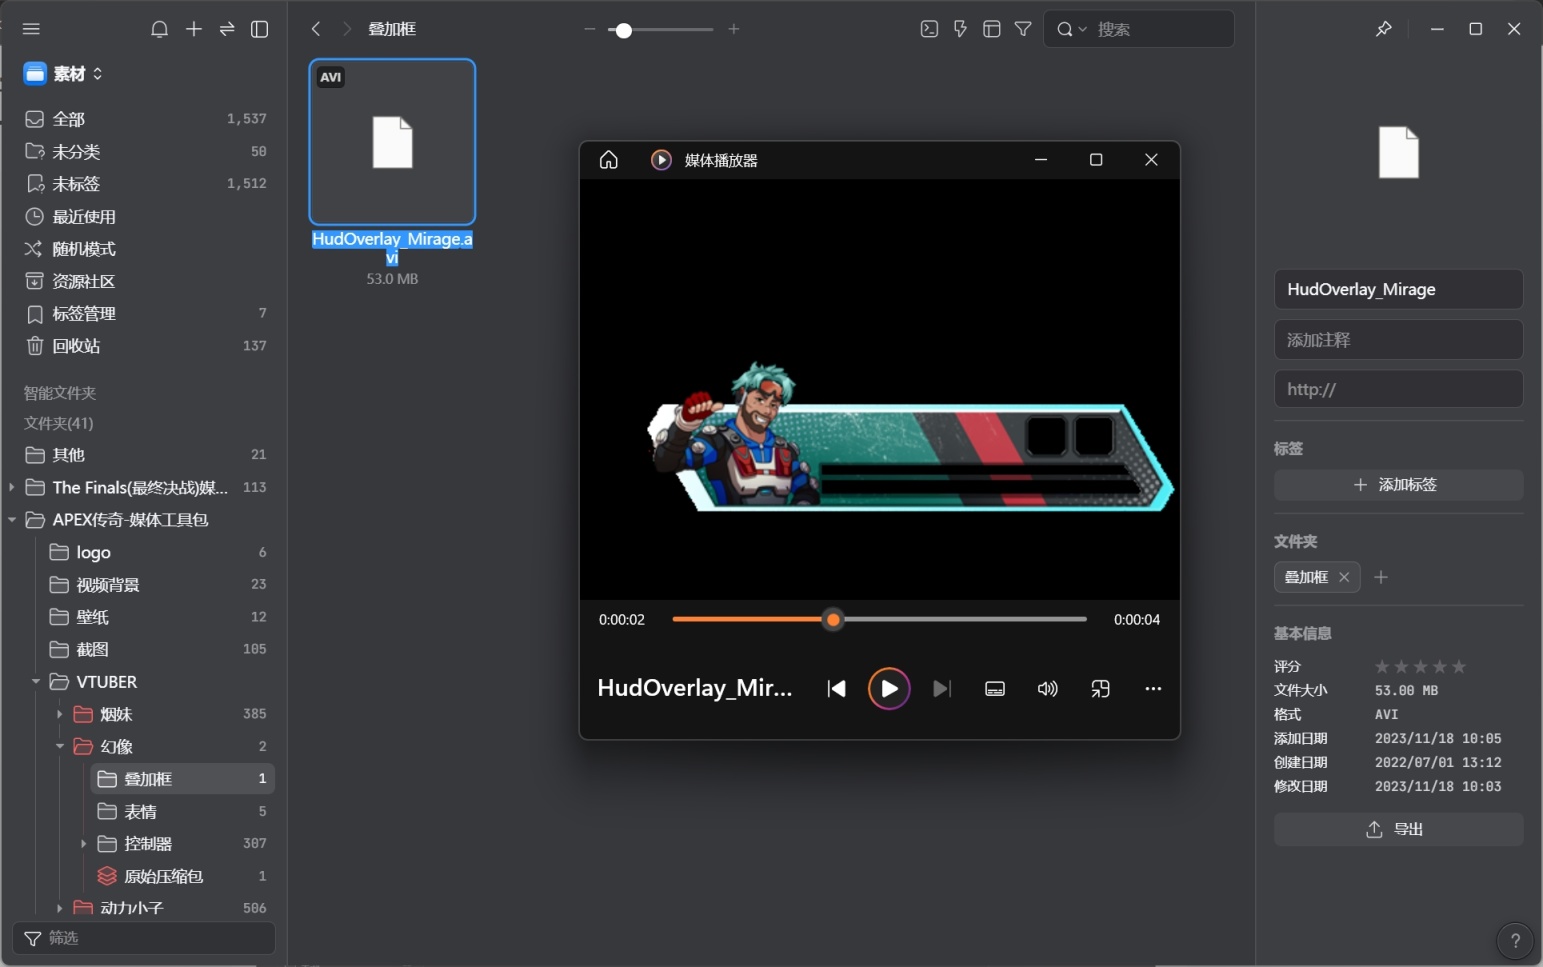Click the http:// URL field
The image size is (1543, 967).
click(1398, 389)
